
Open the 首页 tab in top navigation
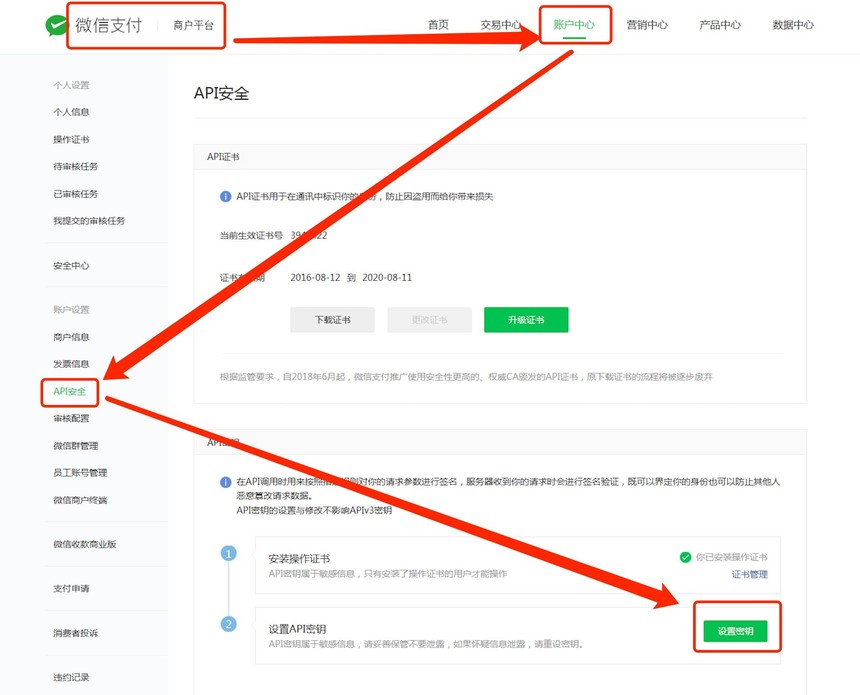point(438,25)
